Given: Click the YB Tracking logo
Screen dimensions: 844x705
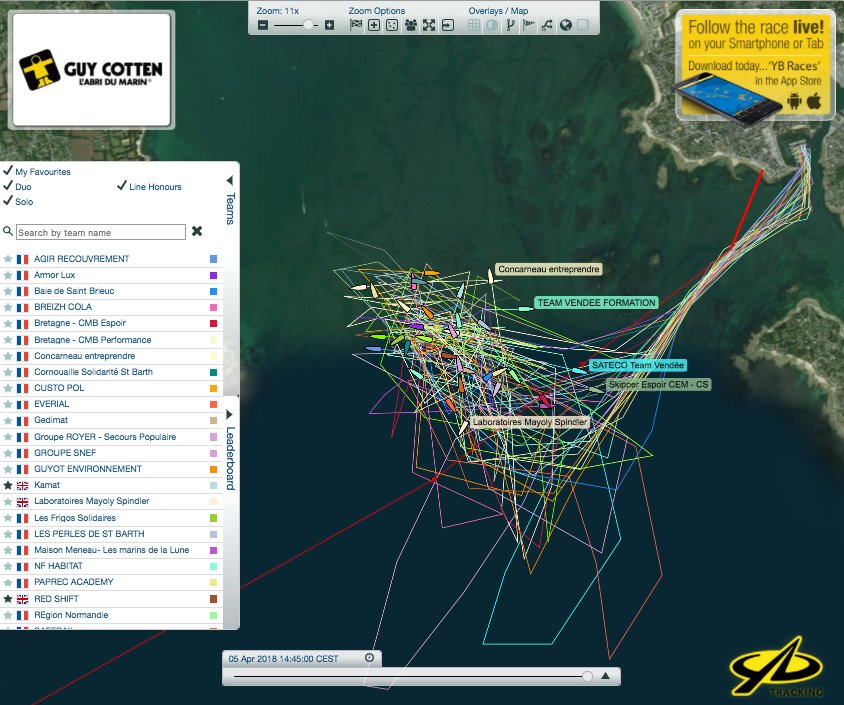Looking at the screenshot, I should click(777, 667).
